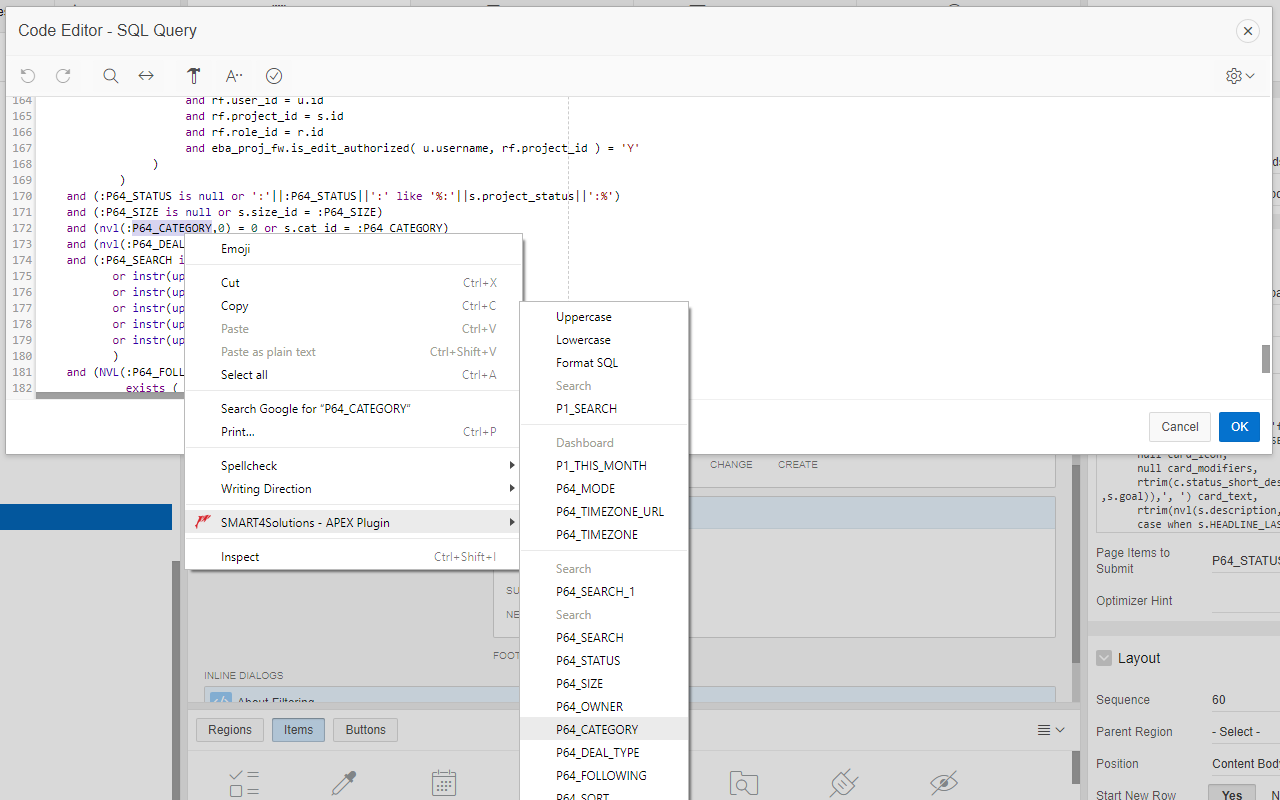Switch to Buttons gallery tab
The image size is (1280, 800).
pos(365,730)
